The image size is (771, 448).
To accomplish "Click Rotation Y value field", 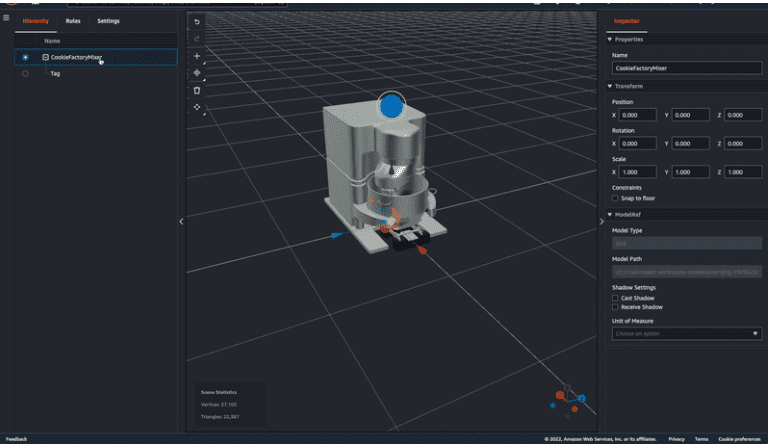I will (x=690, y=144).
